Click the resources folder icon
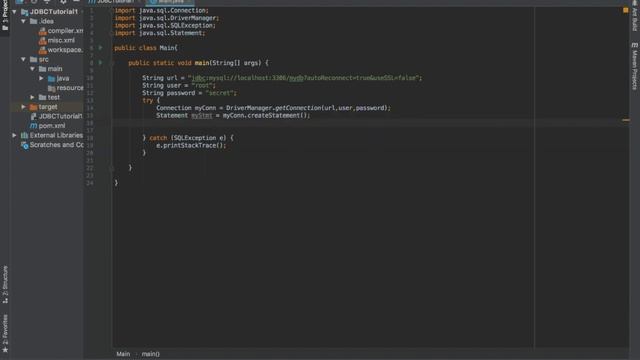The height and width of the screenshot is (360, 640). click(51, 88)
